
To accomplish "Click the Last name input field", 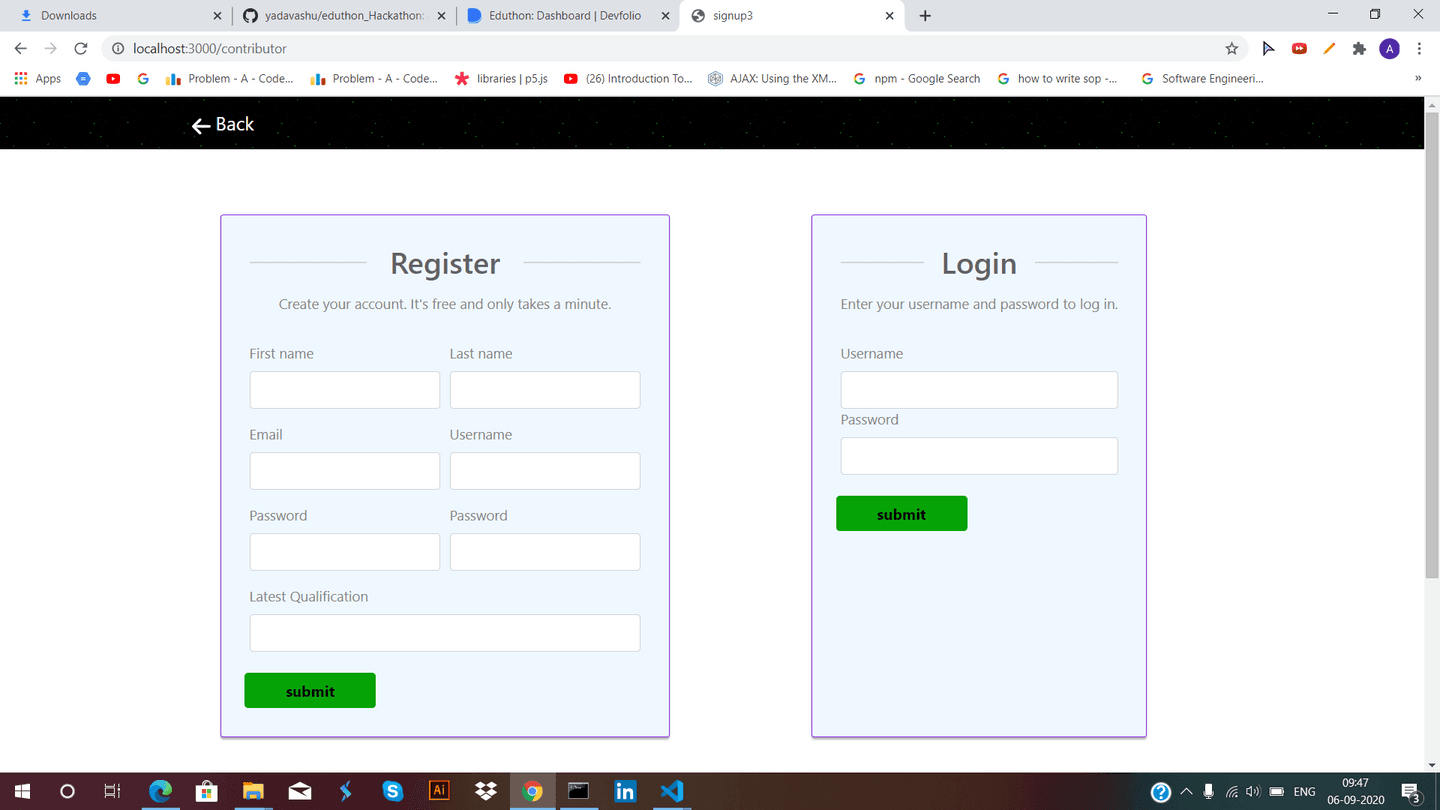I will pos(545,390).
